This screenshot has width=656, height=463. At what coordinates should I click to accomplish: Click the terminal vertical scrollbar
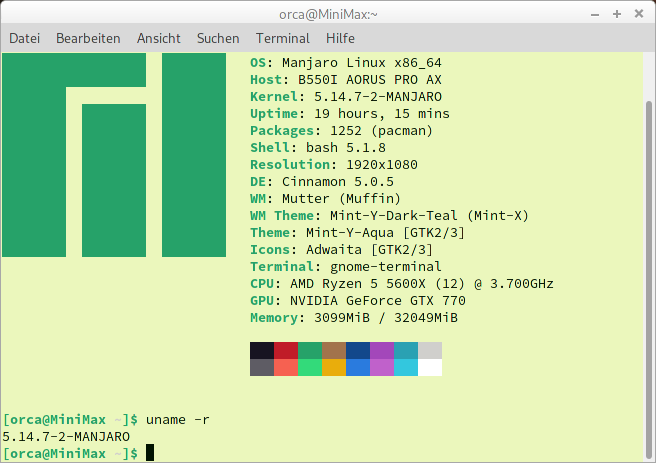[x=649, y=279]
